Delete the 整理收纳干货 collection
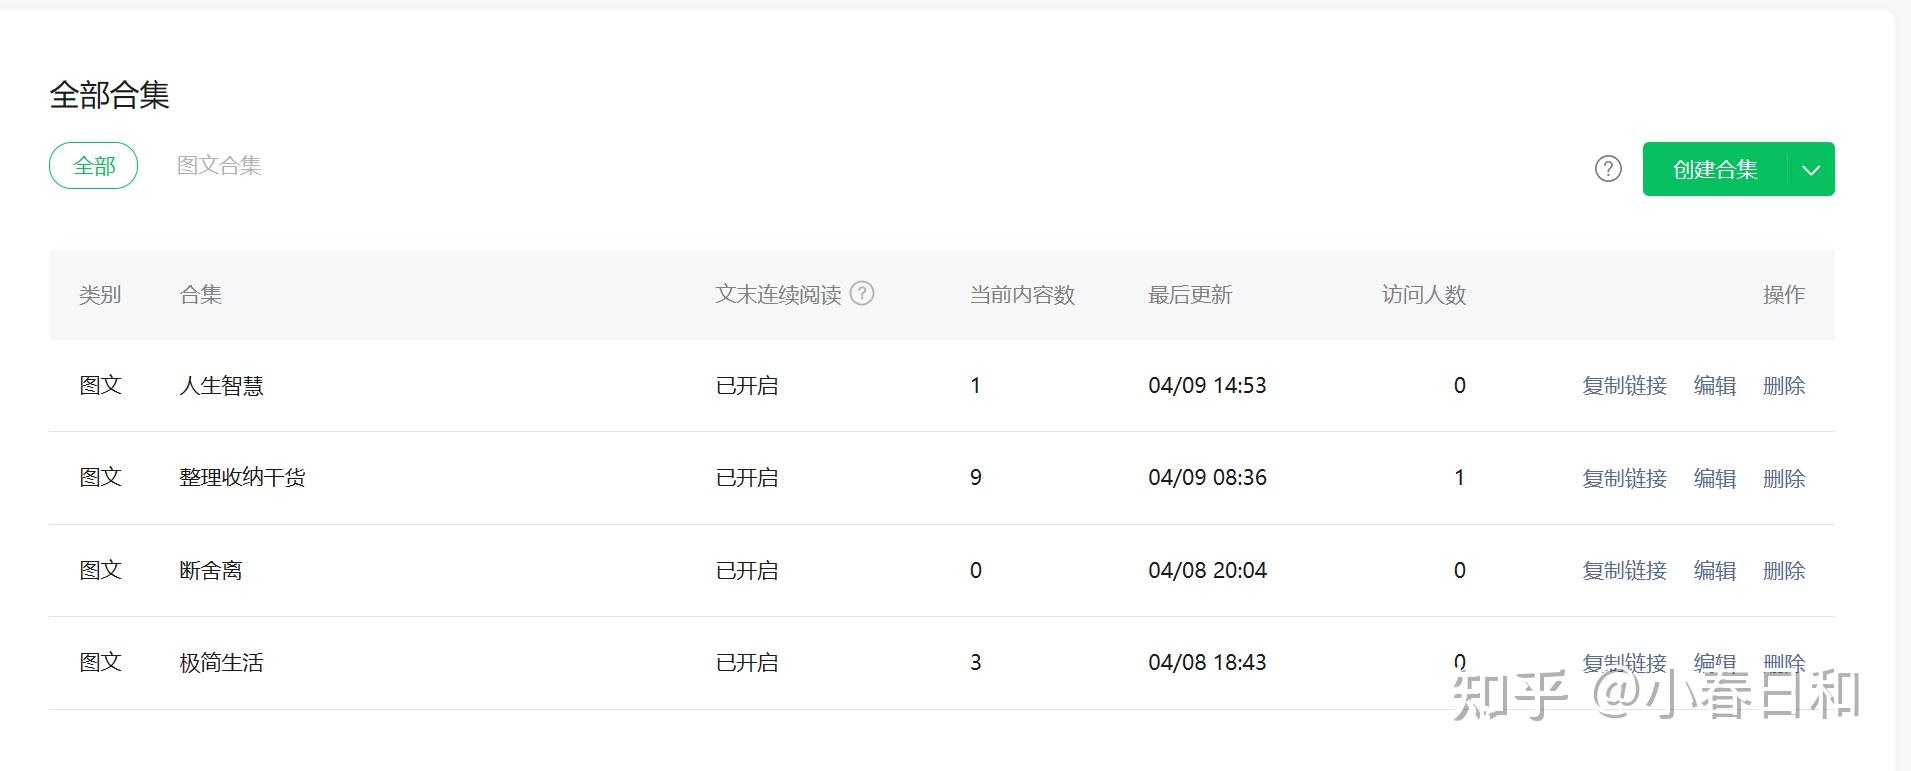1911x771 pixels. 1783,478
